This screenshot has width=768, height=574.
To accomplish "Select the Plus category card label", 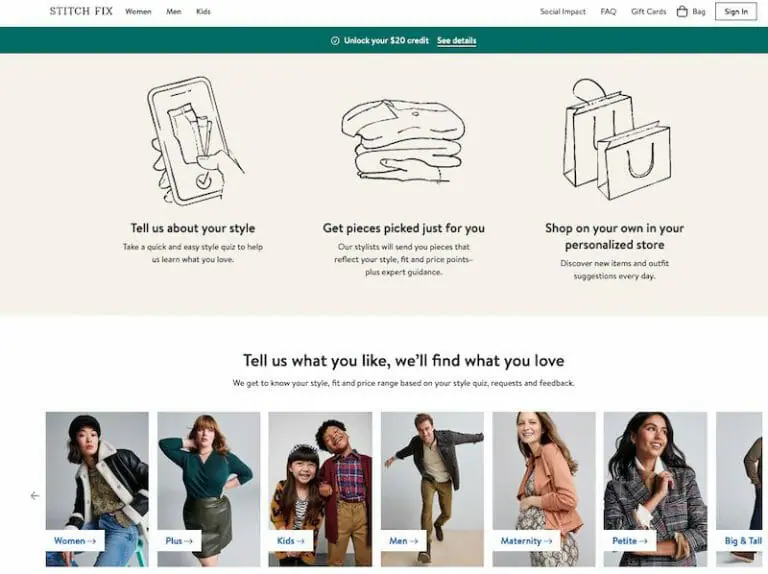I will click(179, 541).
